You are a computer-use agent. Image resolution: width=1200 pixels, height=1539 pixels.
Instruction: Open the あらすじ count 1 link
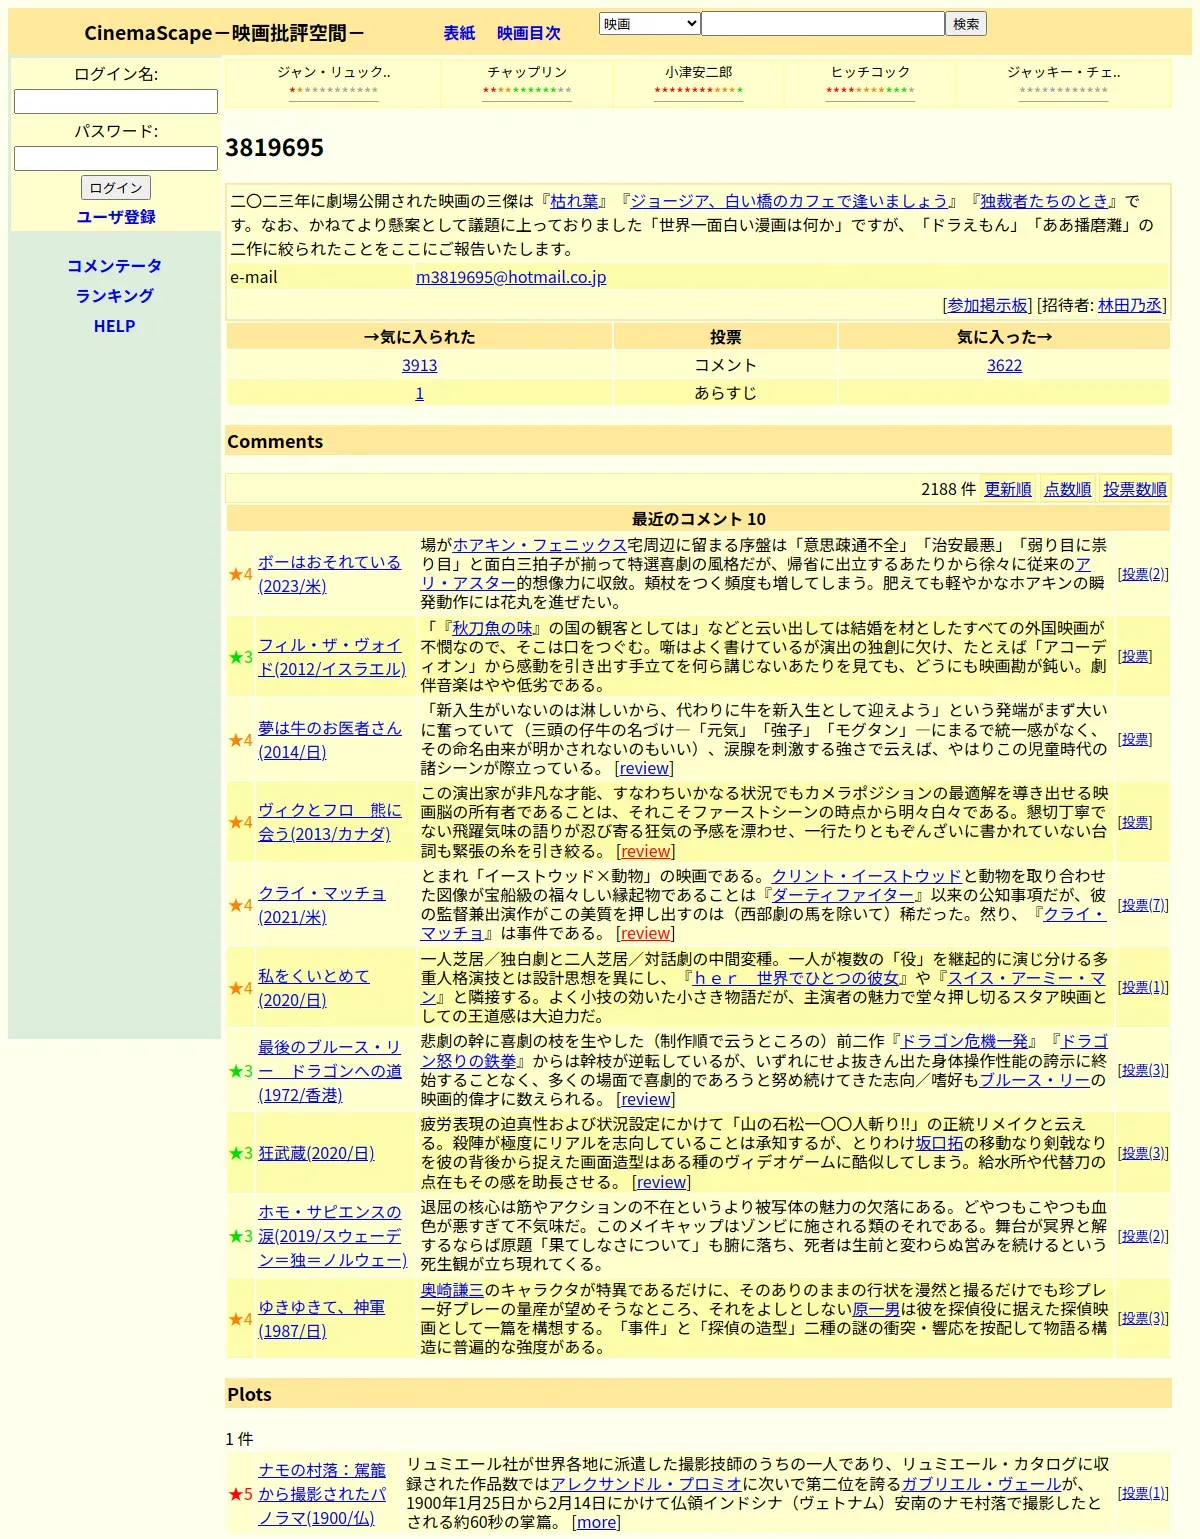click(419, 393)
